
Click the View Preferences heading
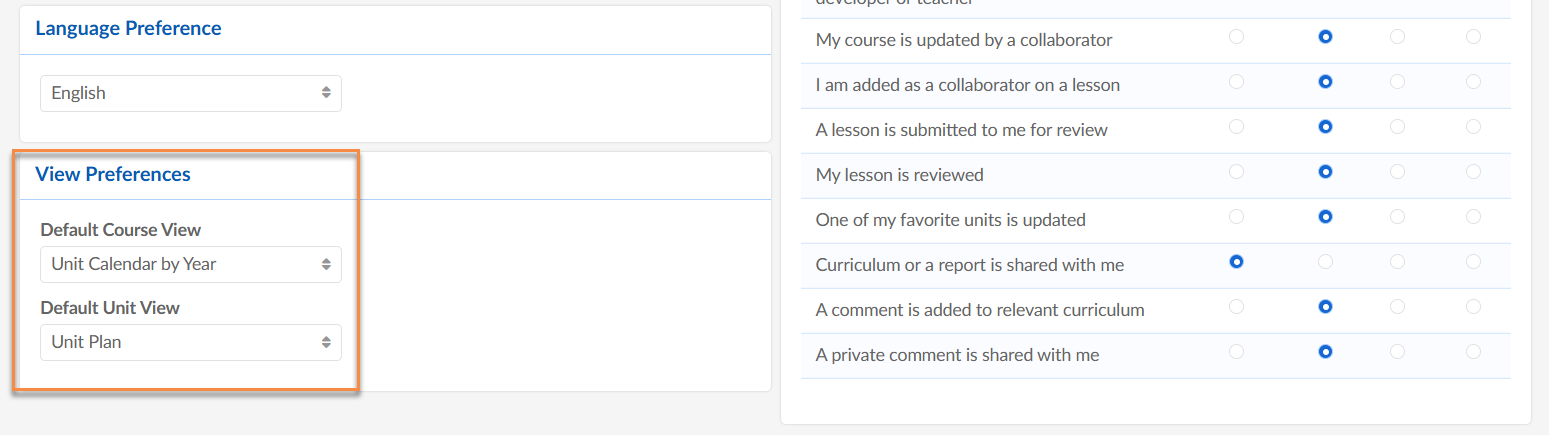pos(113,174)
